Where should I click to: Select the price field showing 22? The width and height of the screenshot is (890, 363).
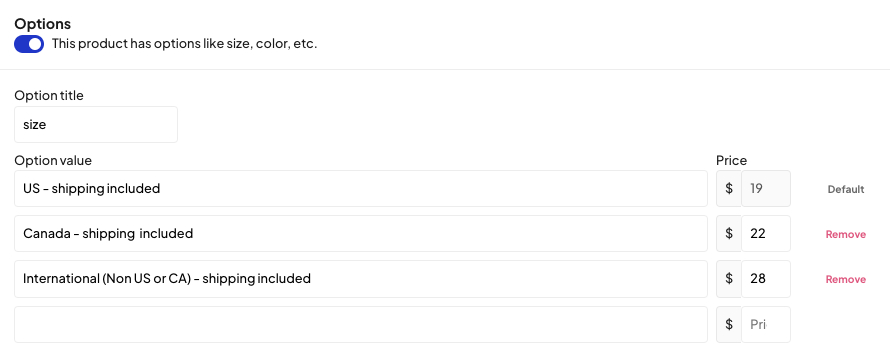pyautogui.click(x=766, y=234)
